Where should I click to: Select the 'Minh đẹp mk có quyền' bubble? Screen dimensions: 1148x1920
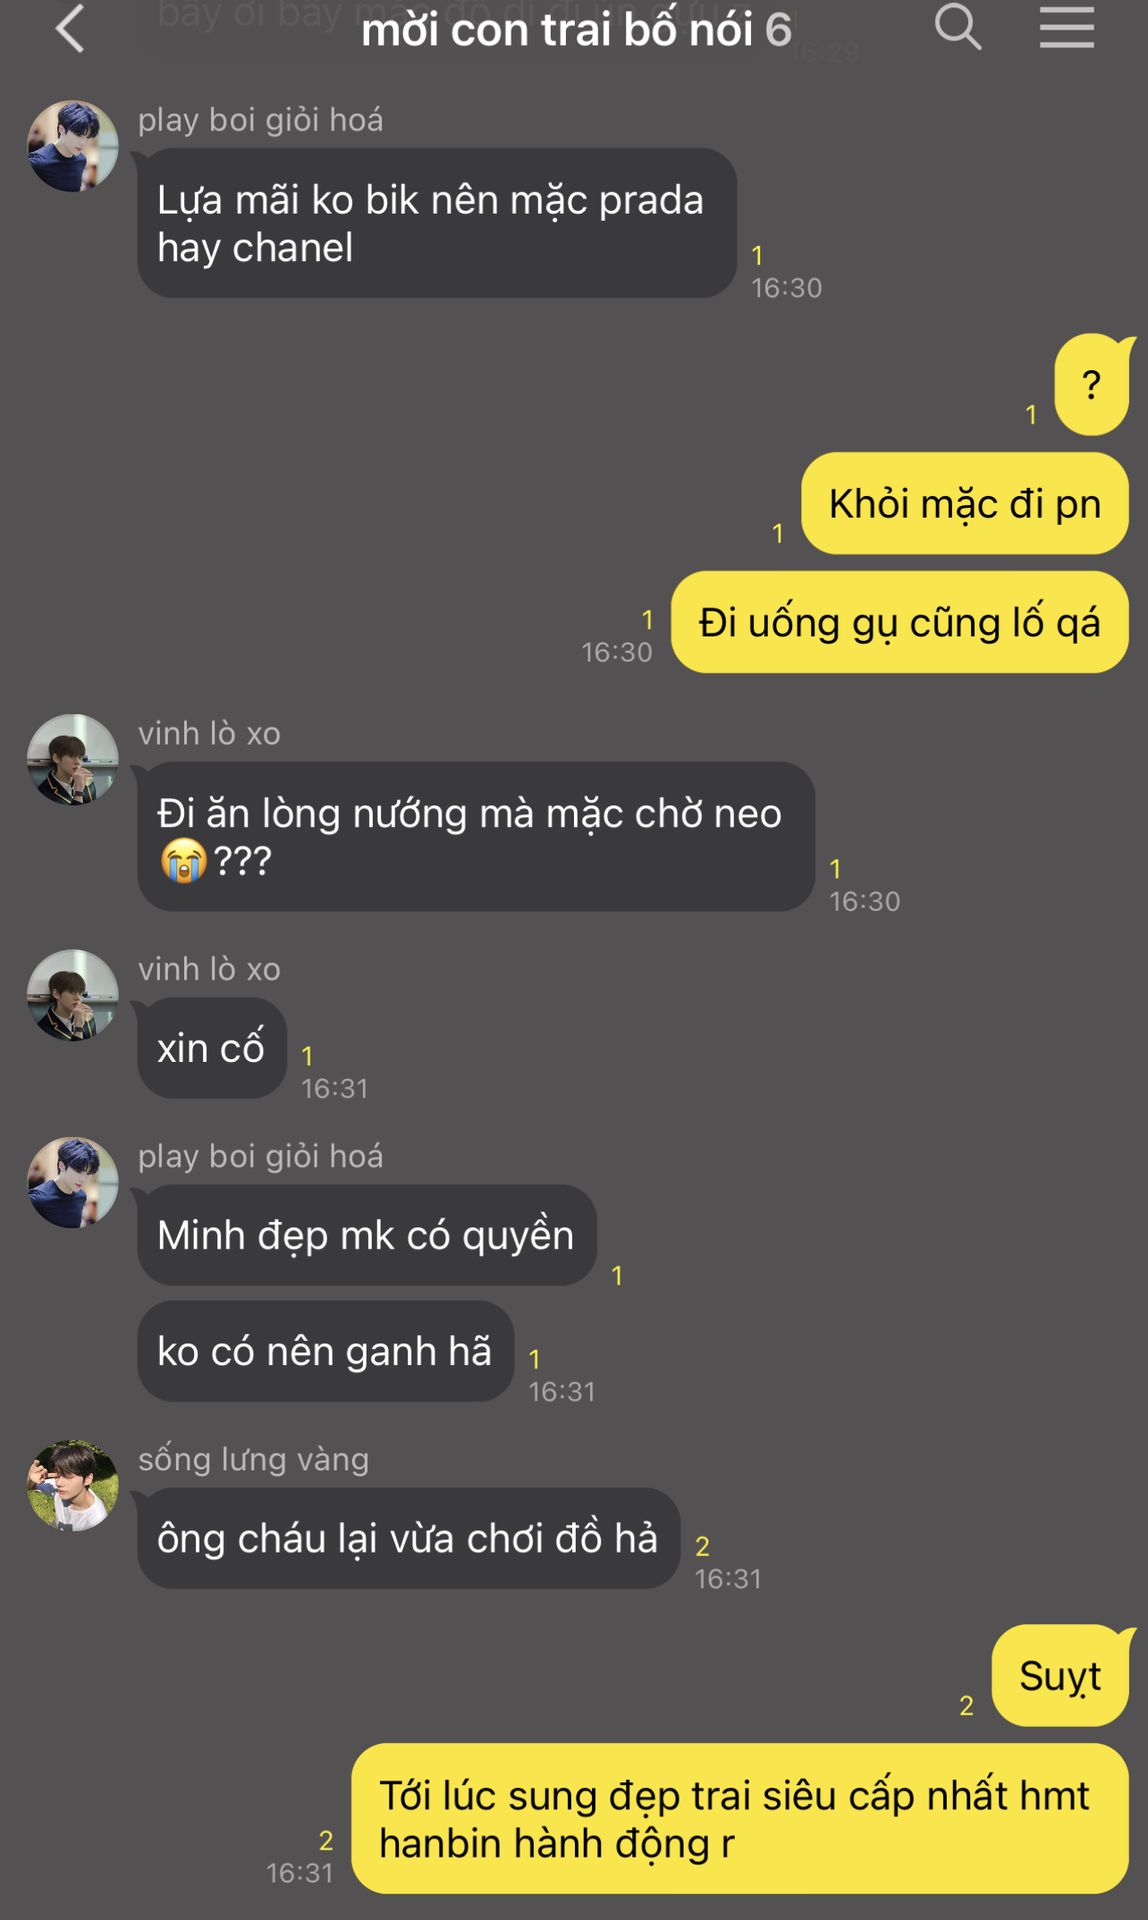point(367,1235)
